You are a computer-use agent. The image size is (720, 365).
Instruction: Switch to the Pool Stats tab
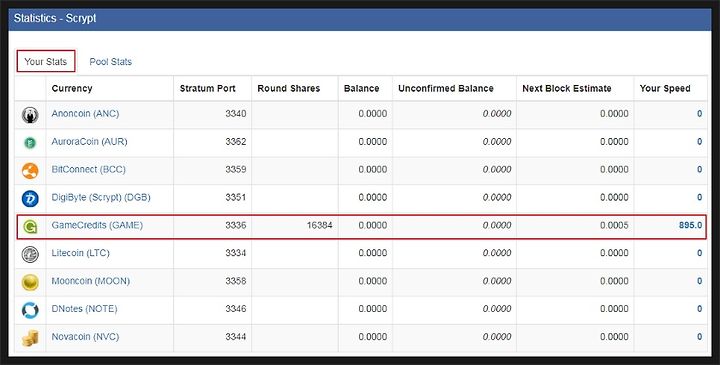110,62
